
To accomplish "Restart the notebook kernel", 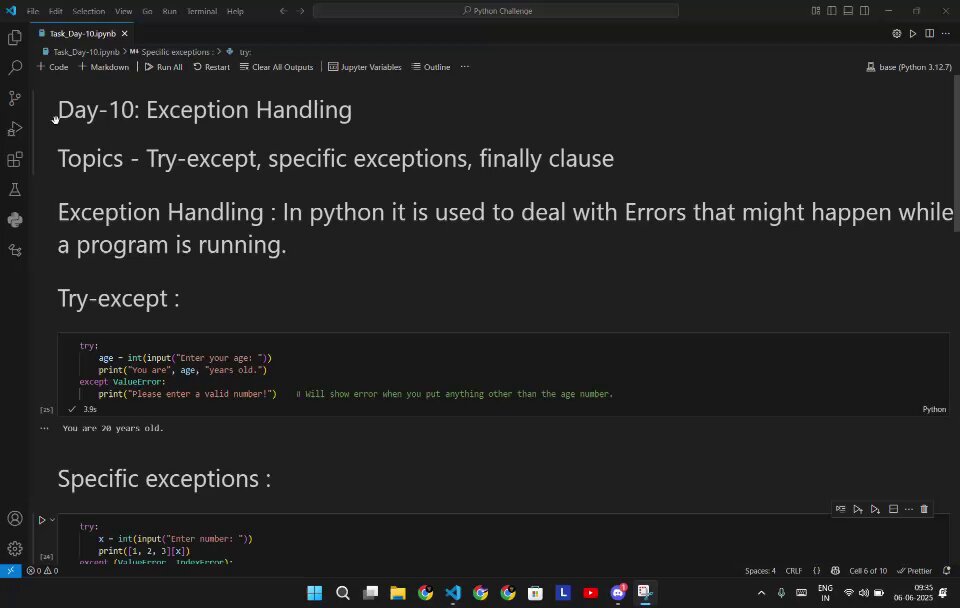I will [x=211, y=67].
